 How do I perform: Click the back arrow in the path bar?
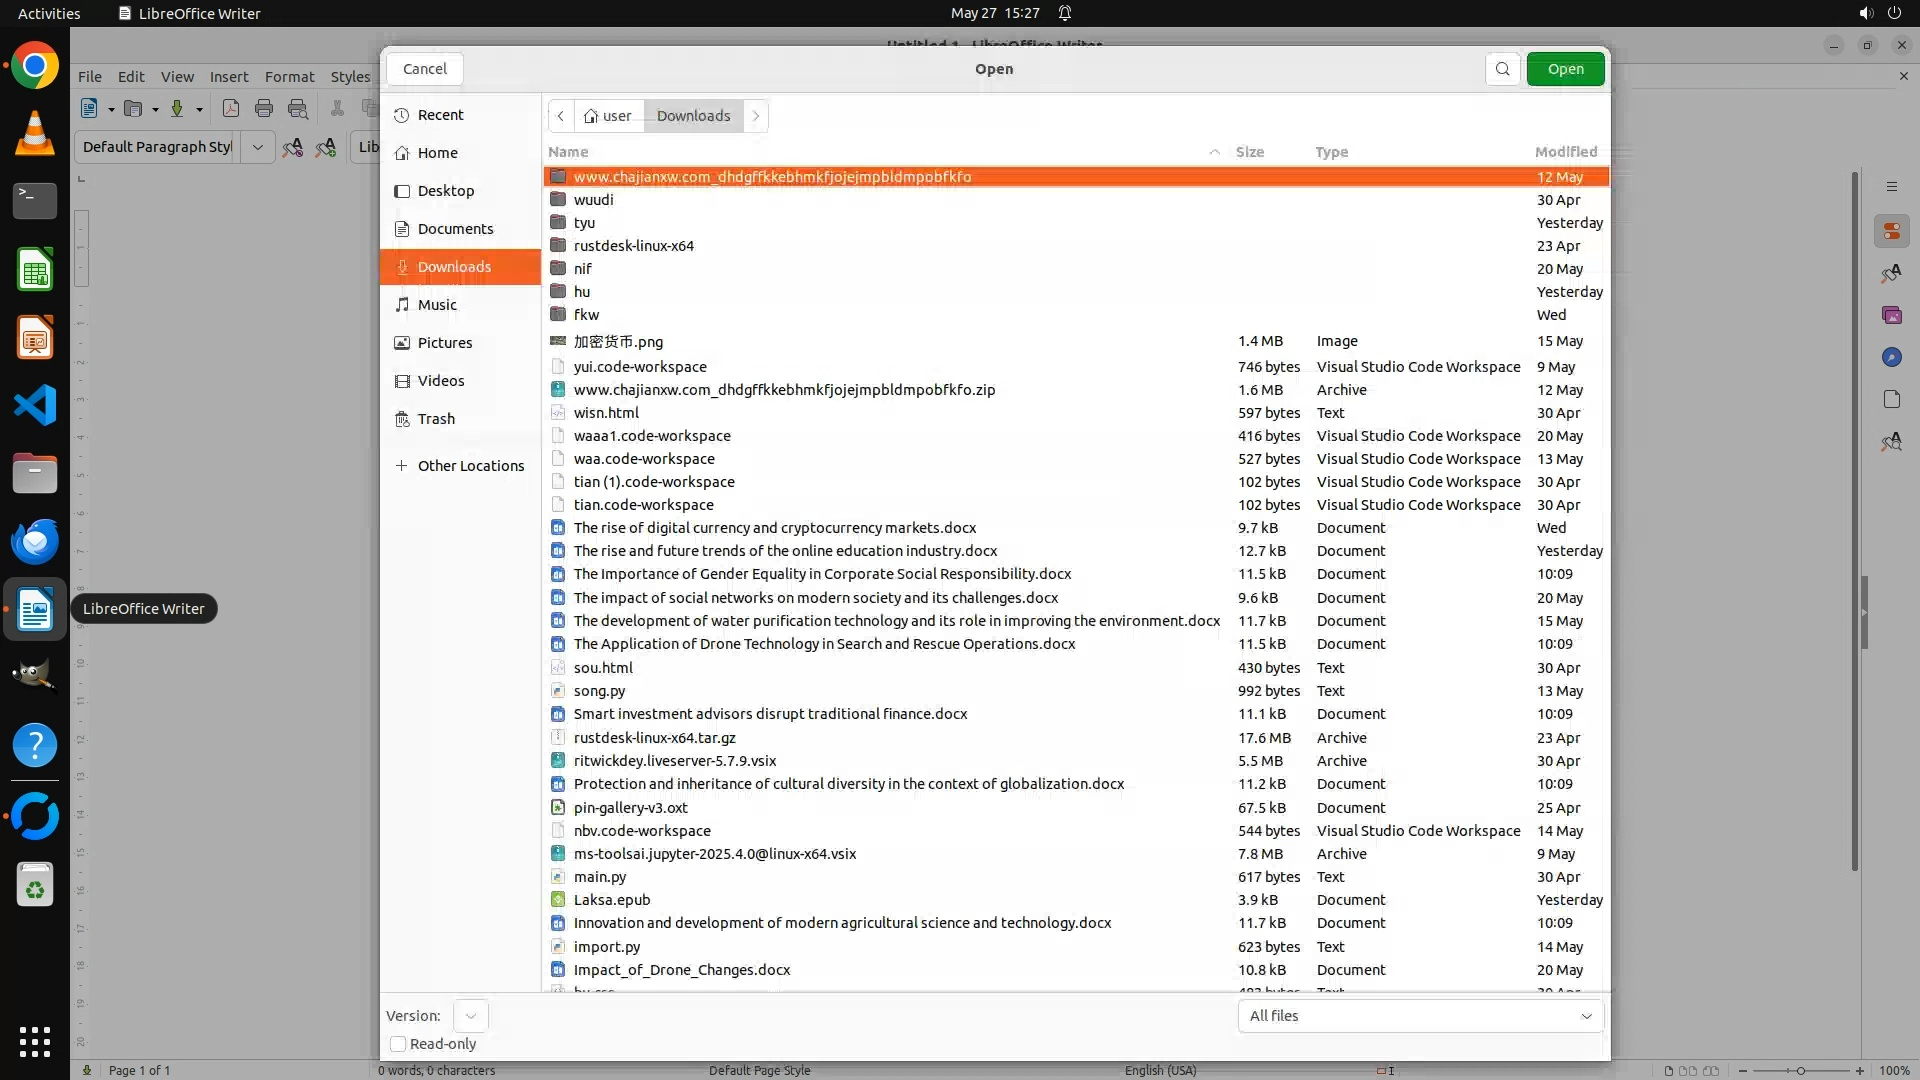(561, 116)
